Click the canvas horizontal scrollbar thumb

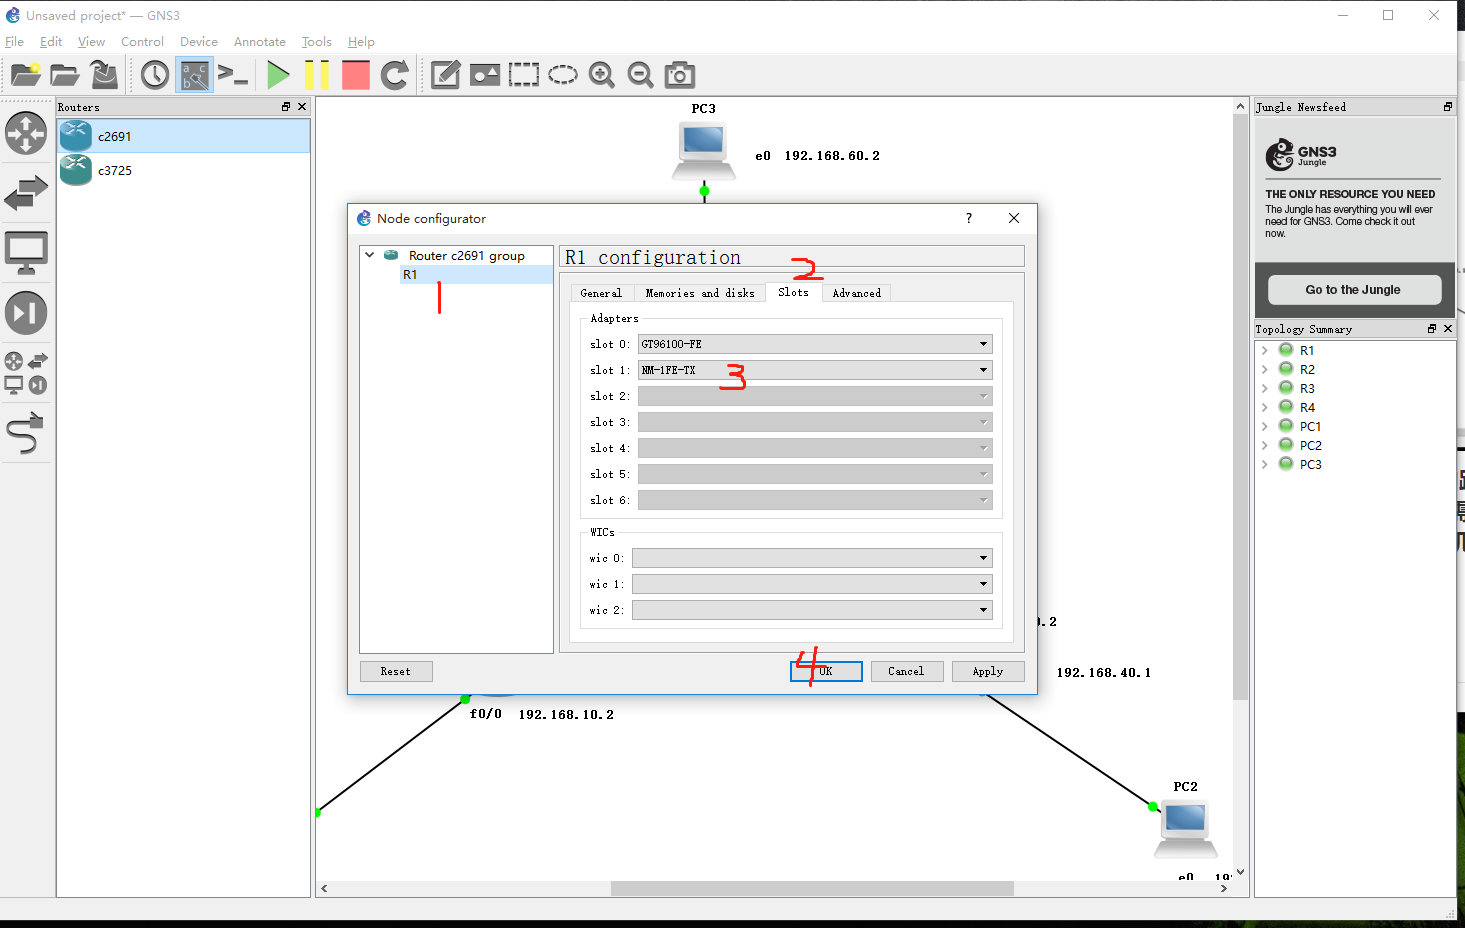tap(812, 888)
